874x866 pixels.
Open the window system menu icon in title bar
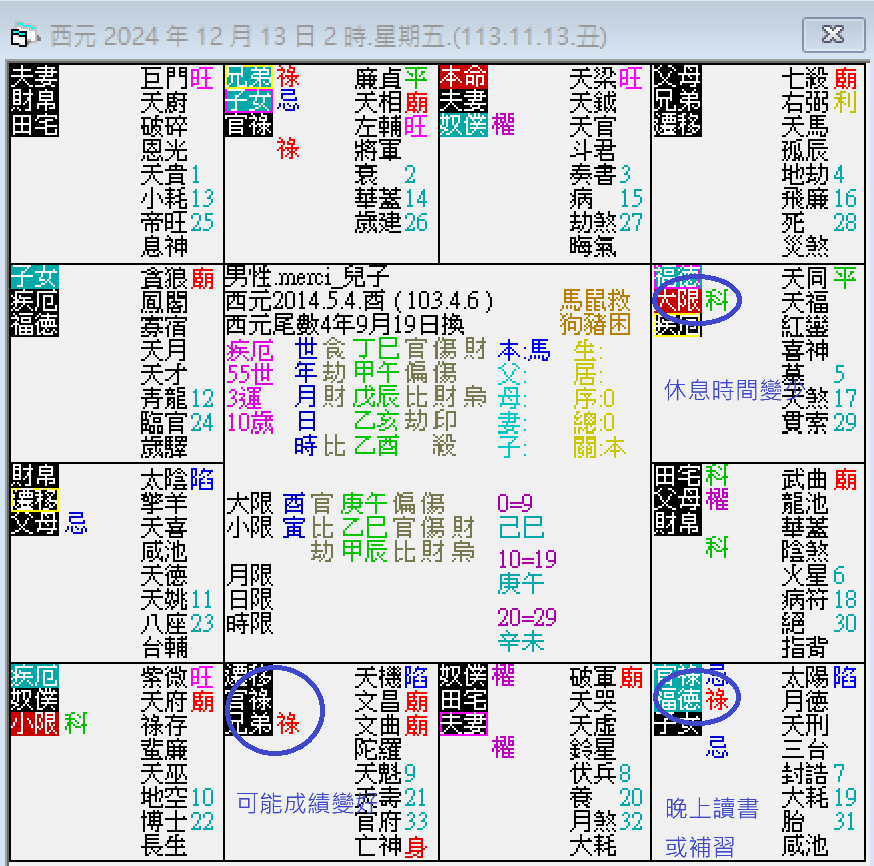[24, 36]
